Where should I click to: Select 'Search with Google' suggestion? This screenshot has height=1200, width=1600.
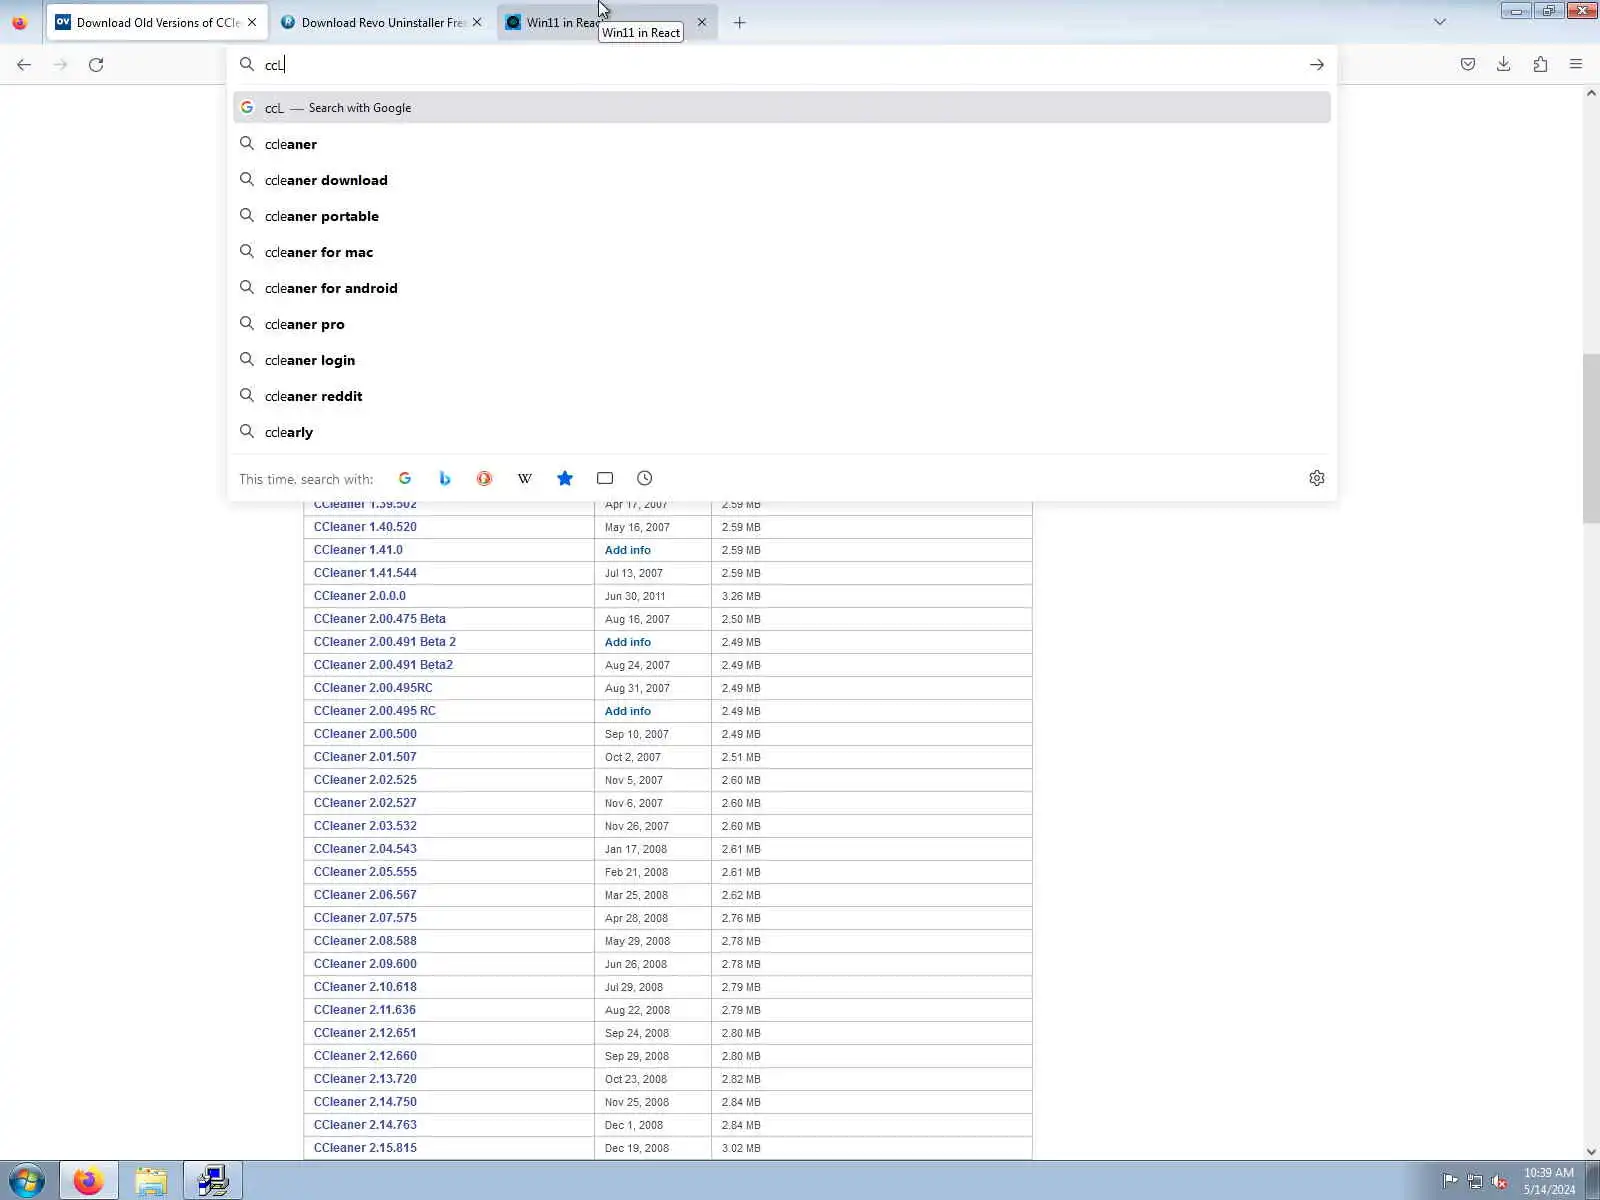782,108
